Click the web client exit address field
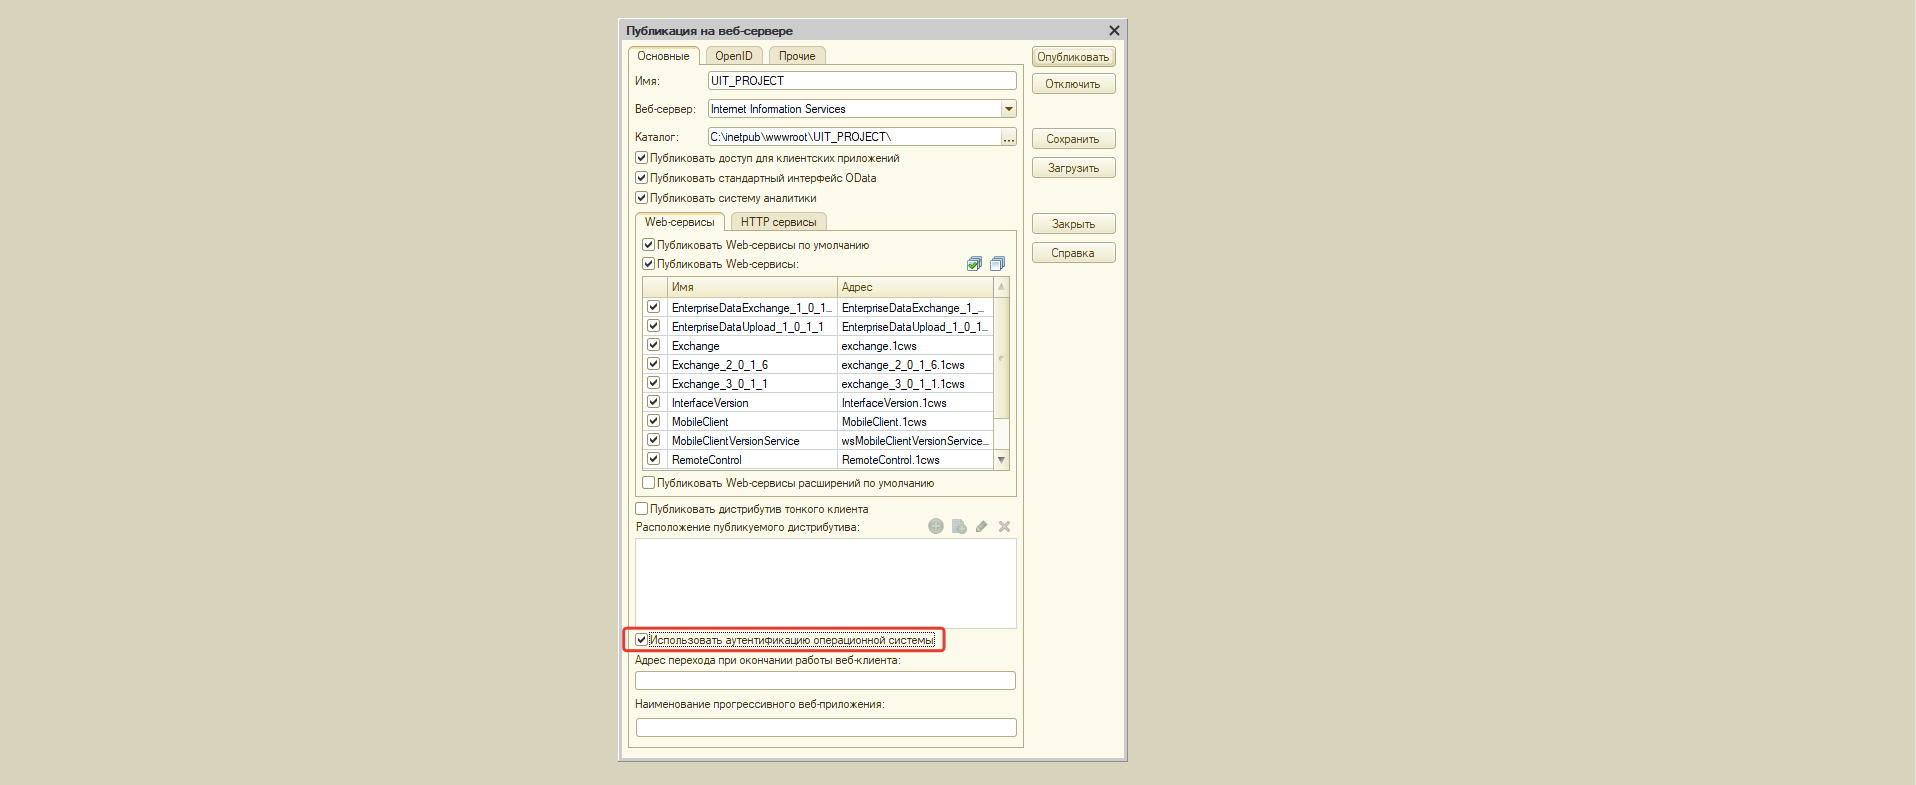Screen dimensions: 1916x785 pos(825,681)
